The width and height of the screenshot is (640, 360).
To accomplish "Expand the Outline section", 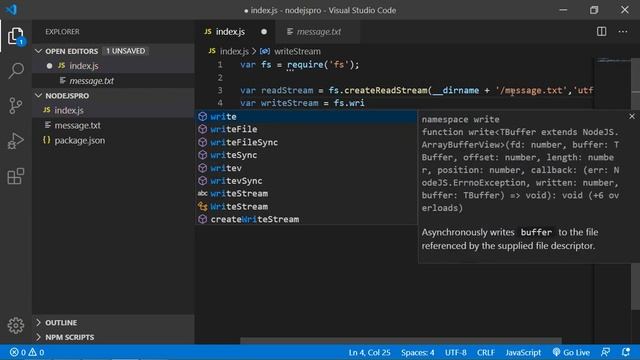I will point(113,322).
